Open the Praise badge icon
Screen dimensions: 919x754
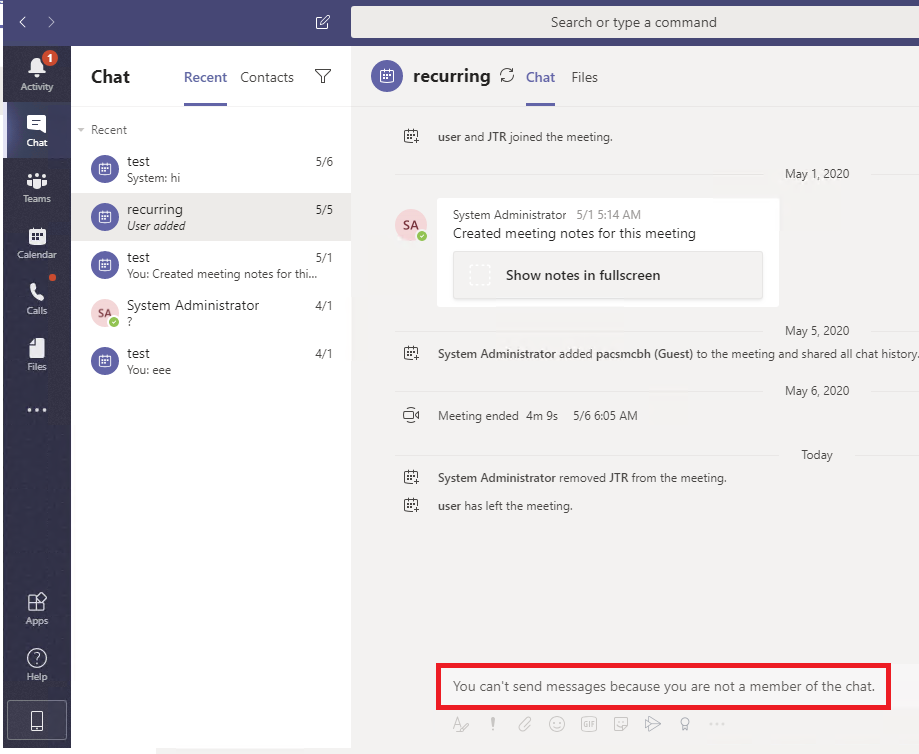coord(685,724)
